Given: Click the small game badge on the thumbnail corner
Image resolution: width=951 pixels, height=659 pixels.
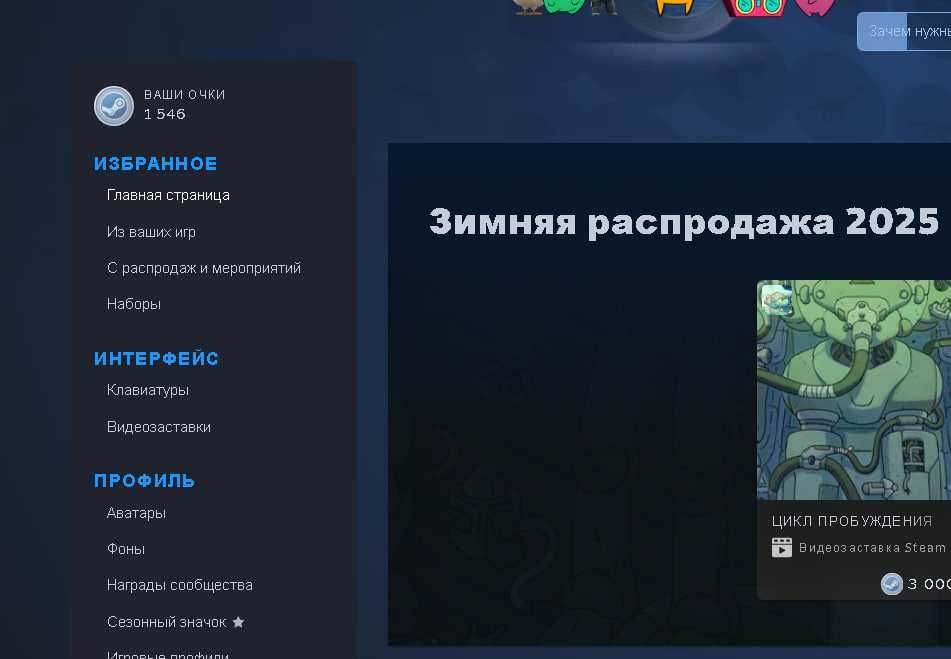Looking at the screenshot, I should pos(777,300).
